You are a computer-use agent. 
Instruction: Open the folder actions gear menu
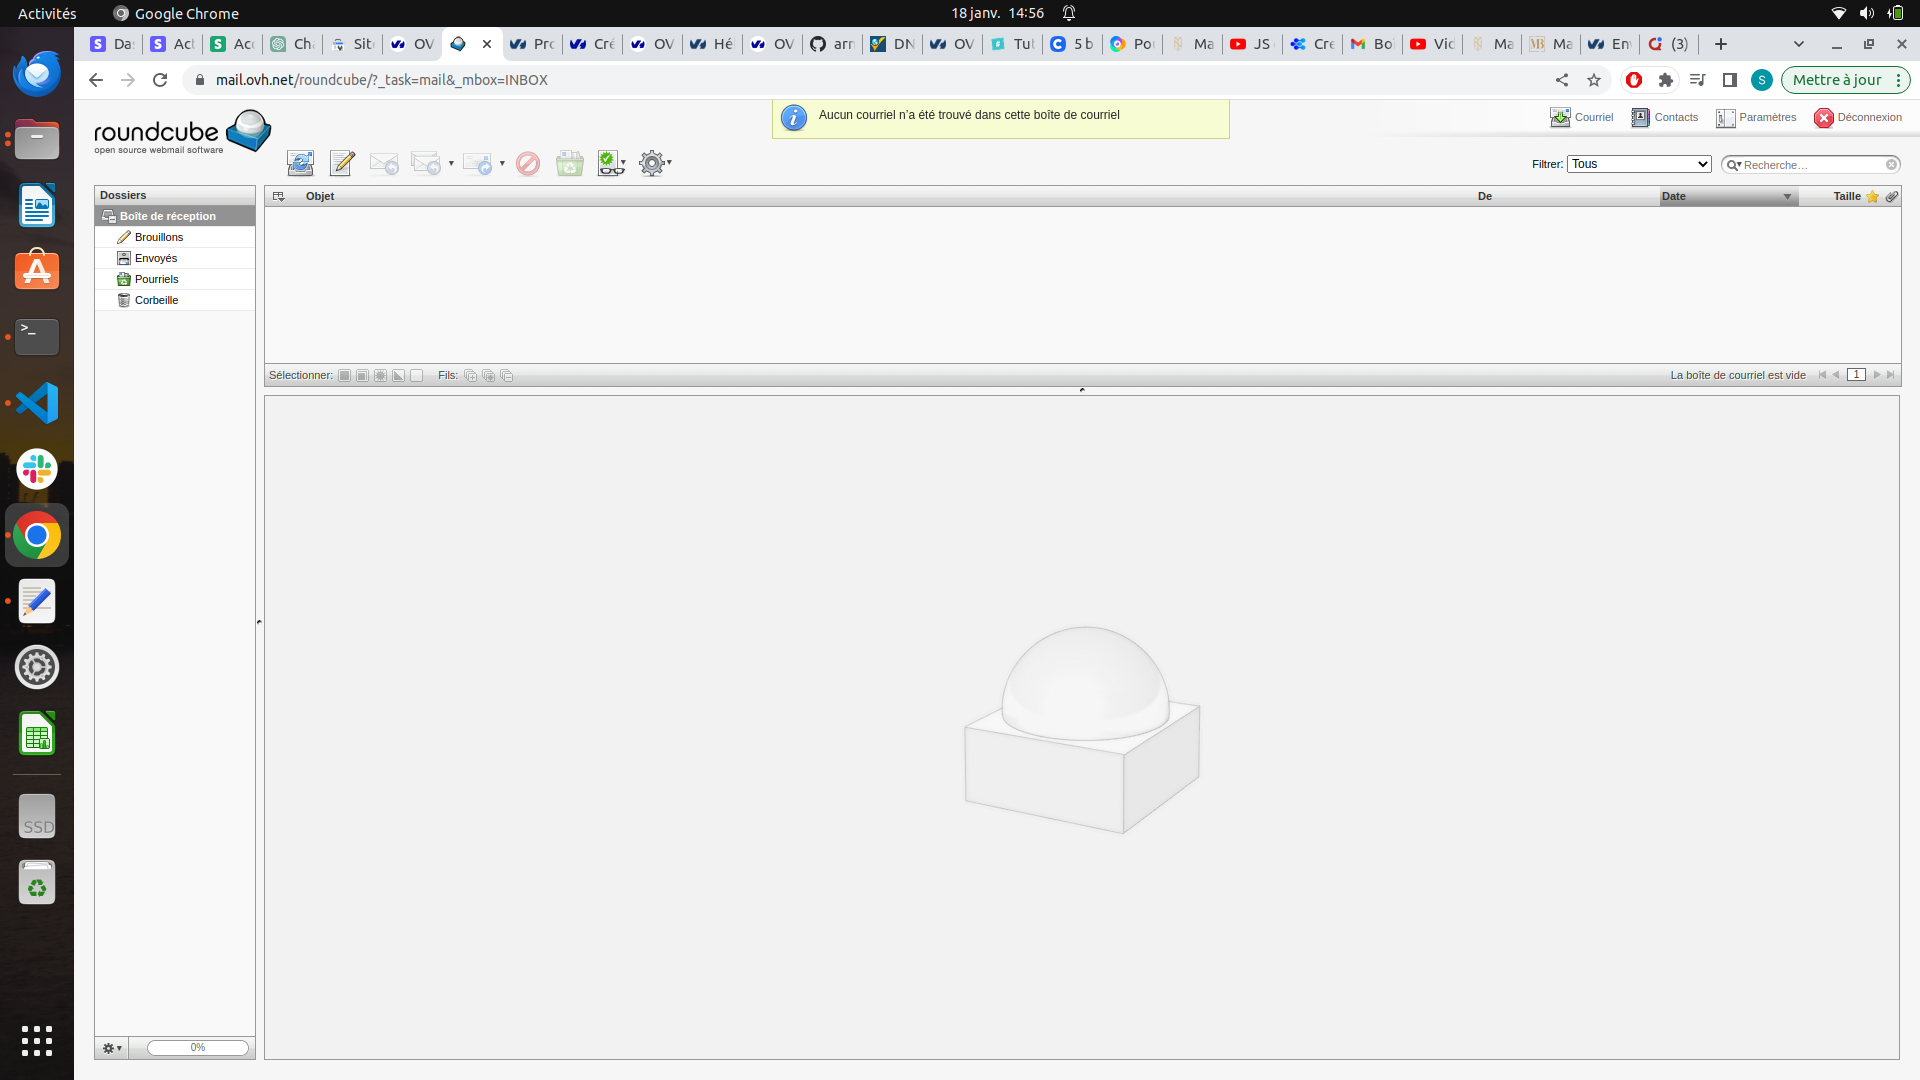112,1048
